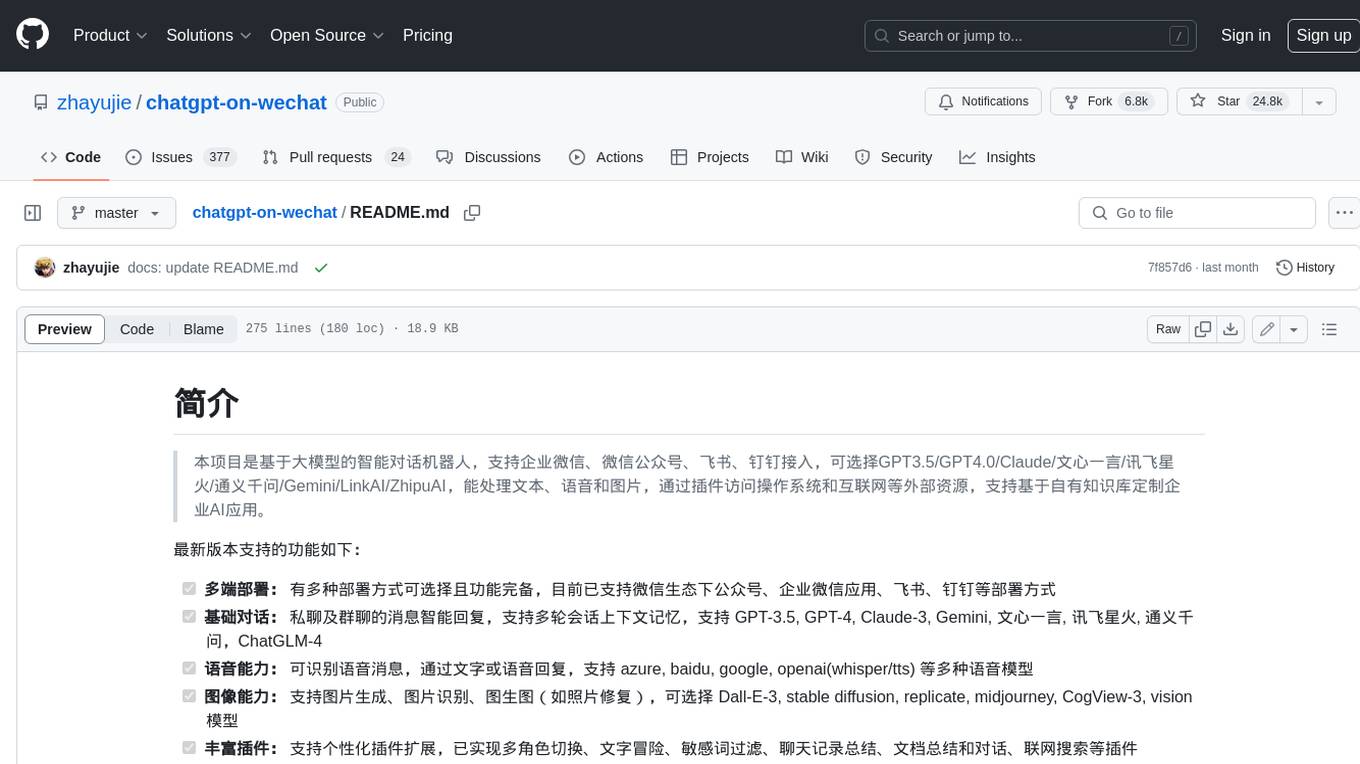Open the Projects tab
Viewport: 1360px width, 764px height.
pos(710,157)
